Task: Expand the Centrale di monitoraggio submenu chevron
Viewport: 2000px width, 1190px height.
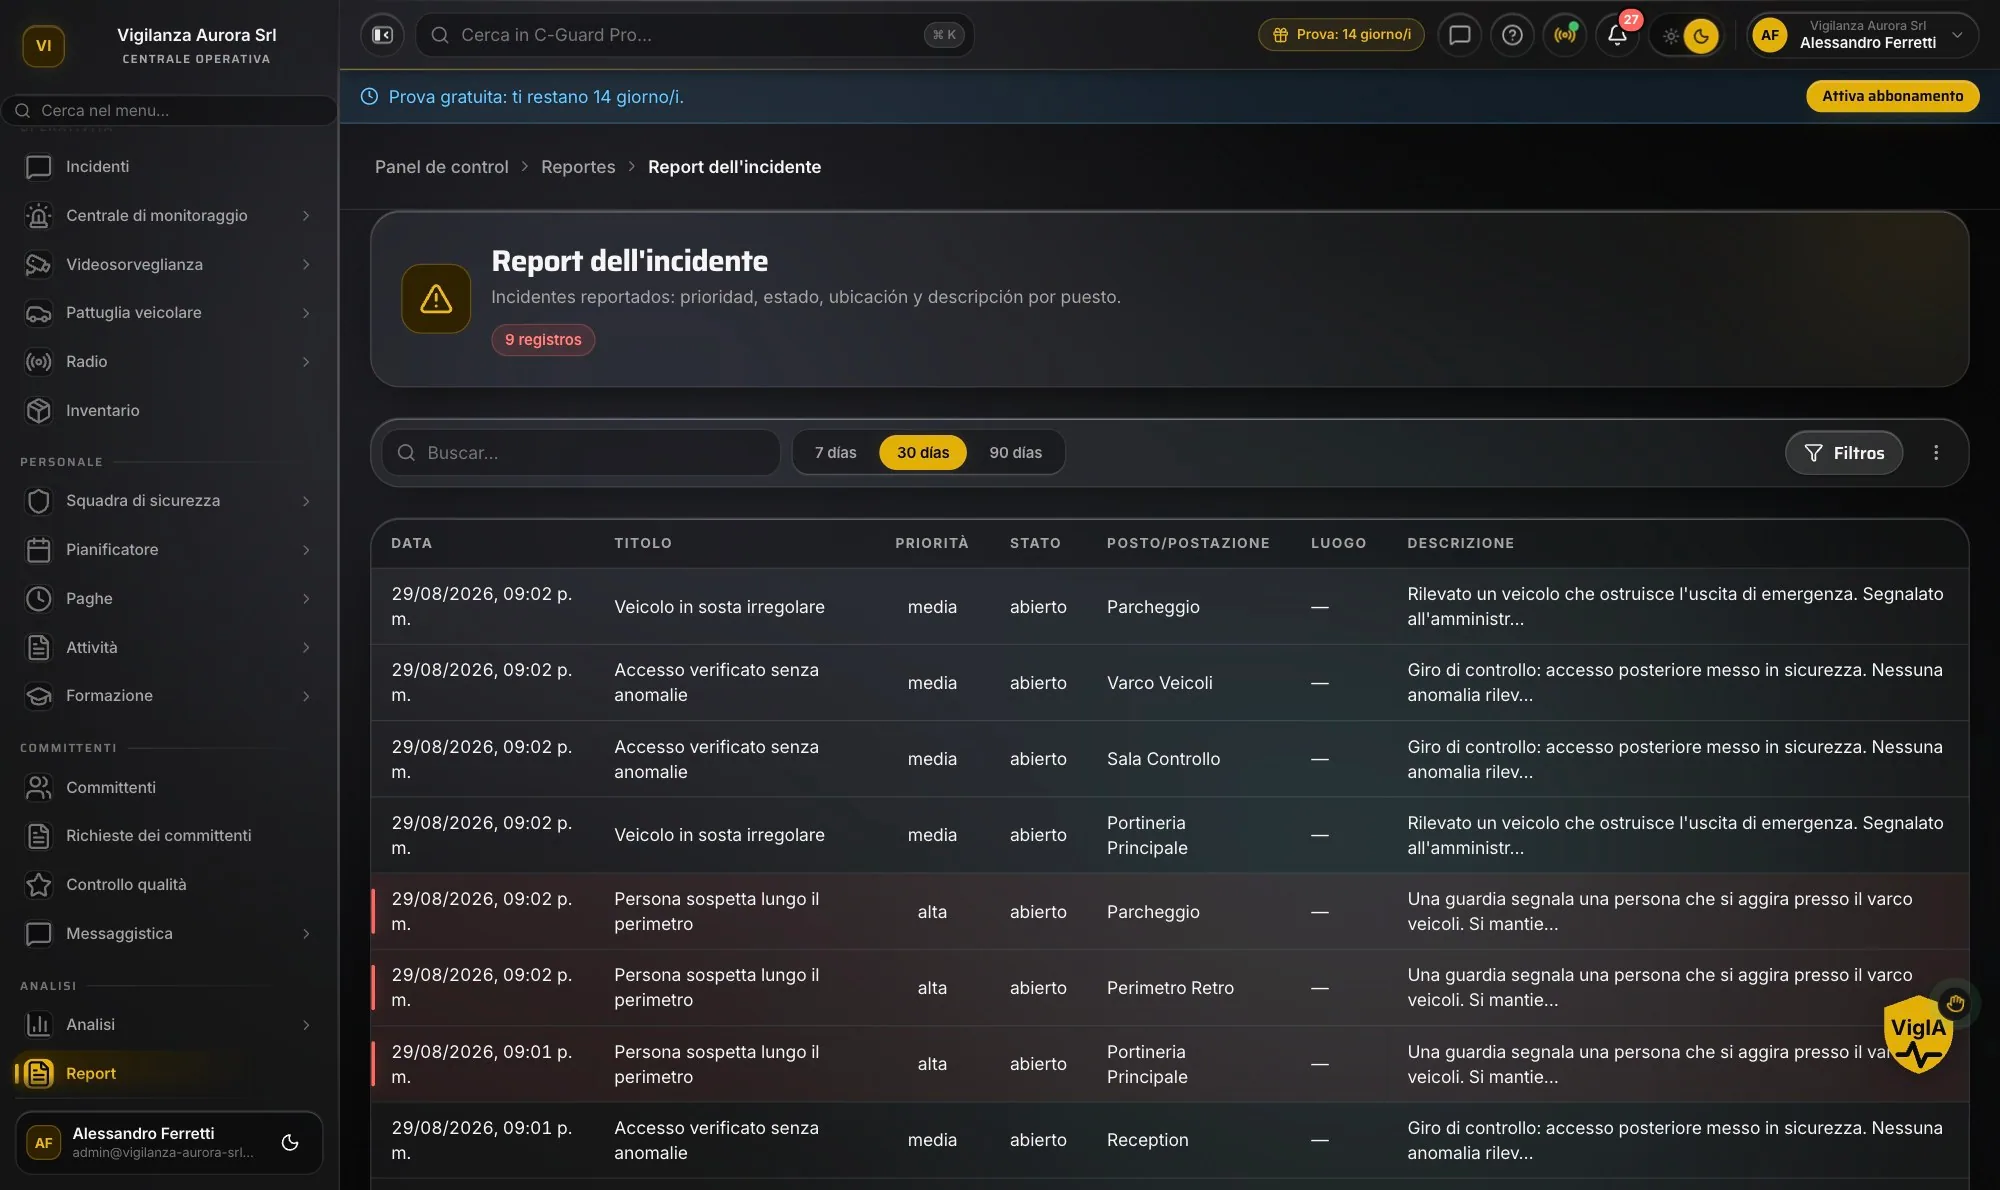Action: (x=306, y=216)
